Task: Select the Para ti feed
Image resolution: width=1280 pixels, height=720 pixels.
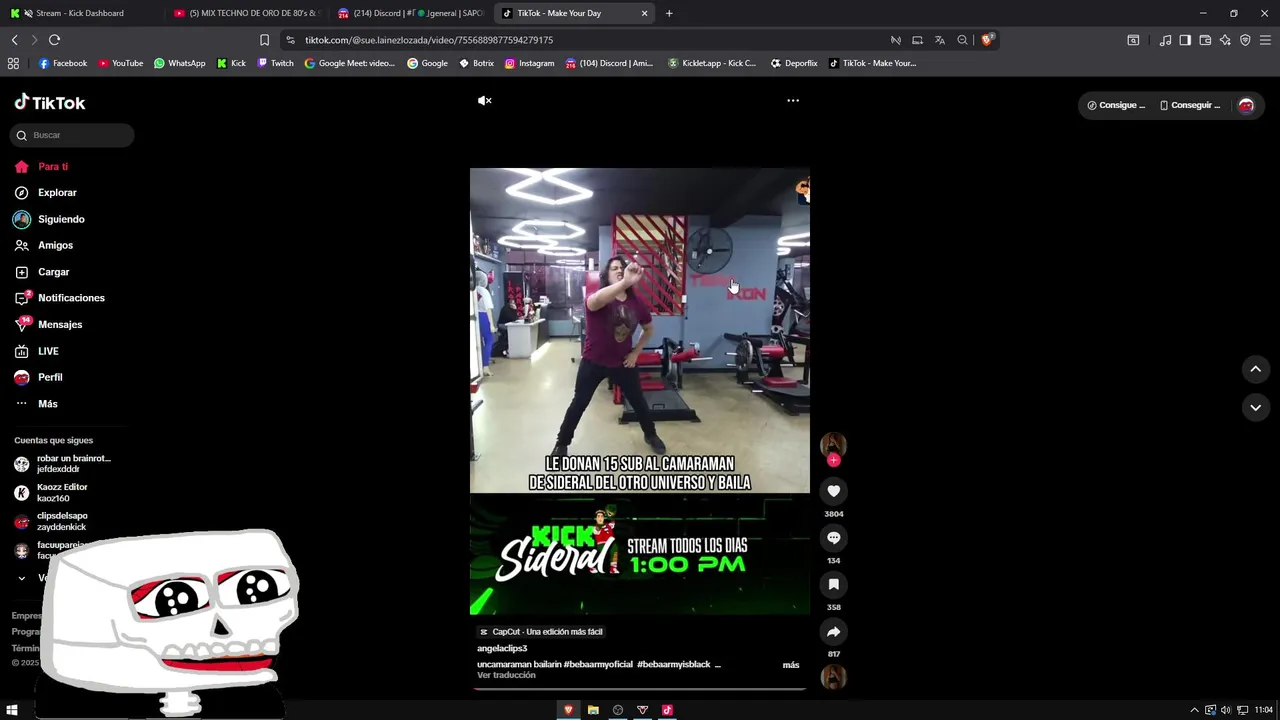Action: coord(41,167)
